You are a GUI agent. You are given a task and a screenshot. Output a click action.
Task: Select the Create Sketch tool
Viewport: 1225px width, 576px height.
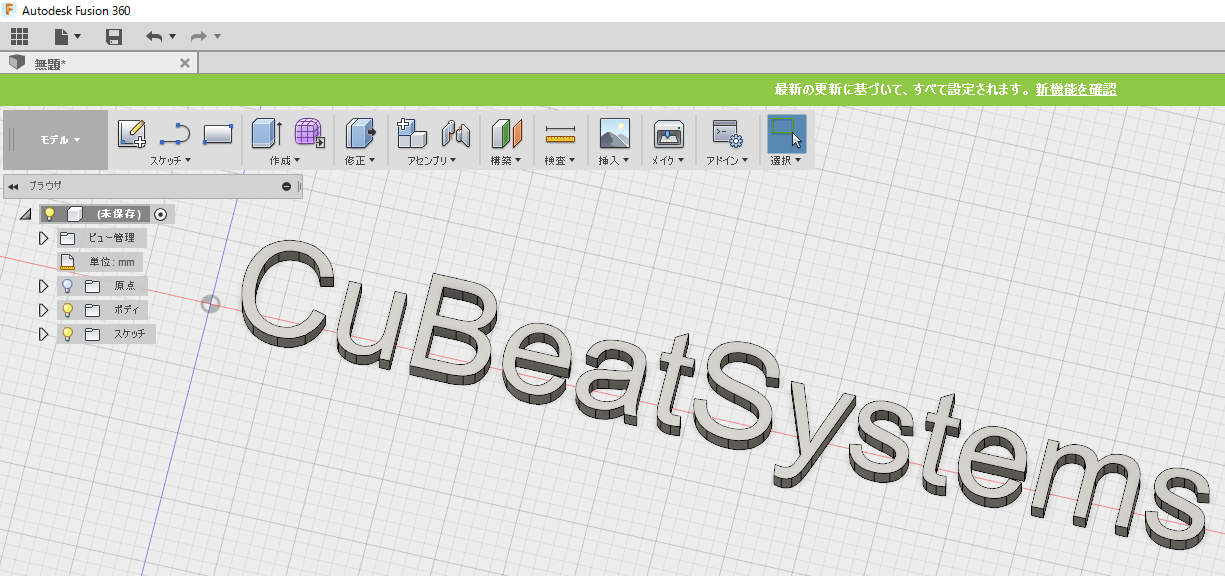pyautogui.click(x=132, y=131)
